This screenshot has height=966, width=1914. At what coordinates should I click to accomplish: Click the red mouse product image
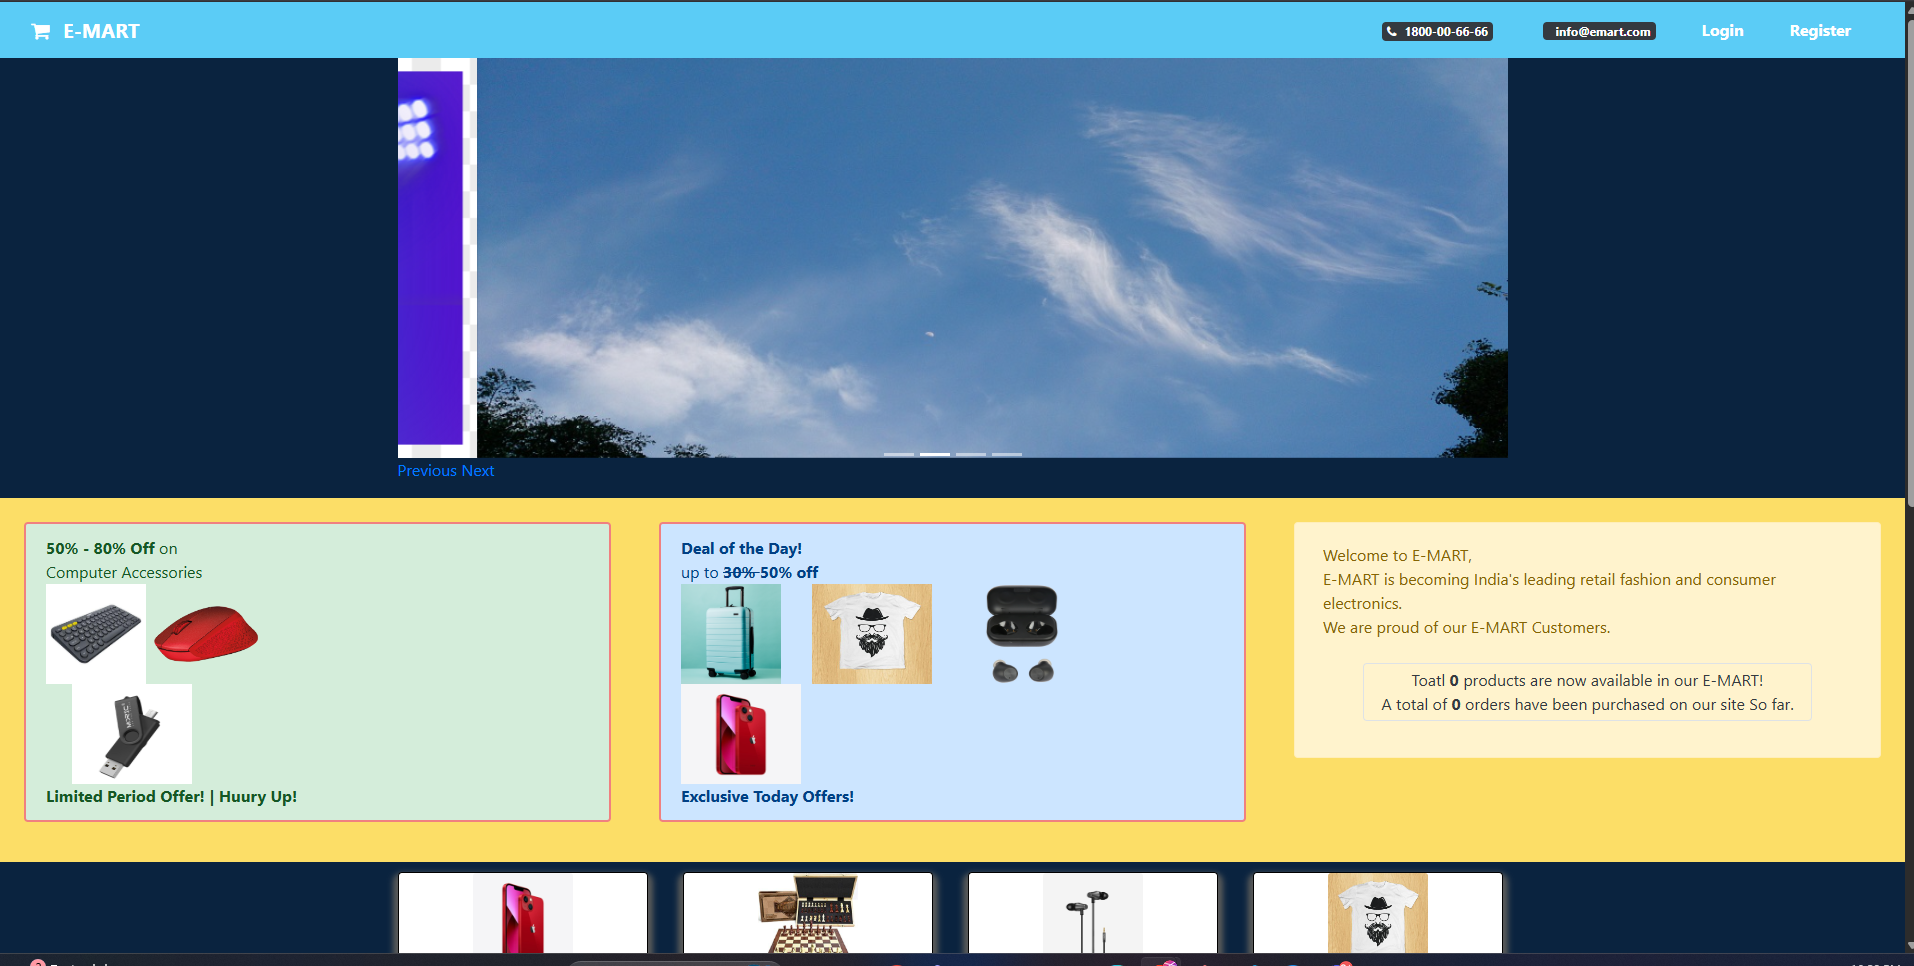[x=206, y=634]
